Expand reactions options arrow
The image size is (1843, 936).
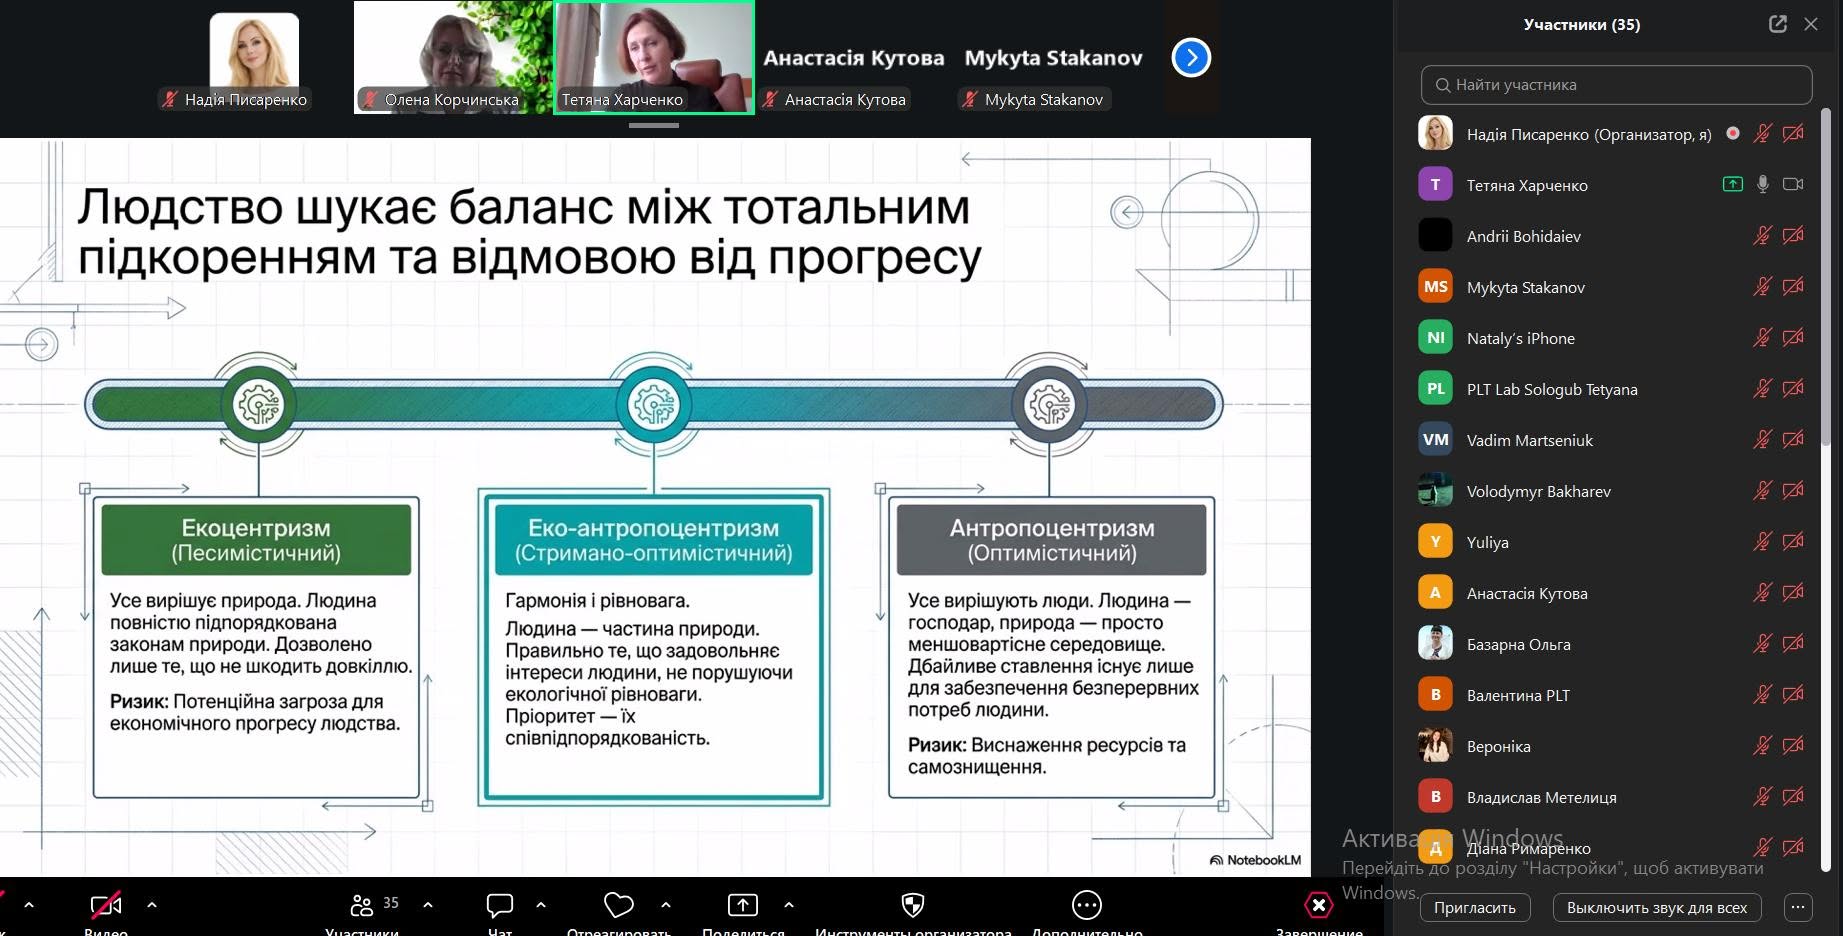pyautogui.click(x=666, y=905)
